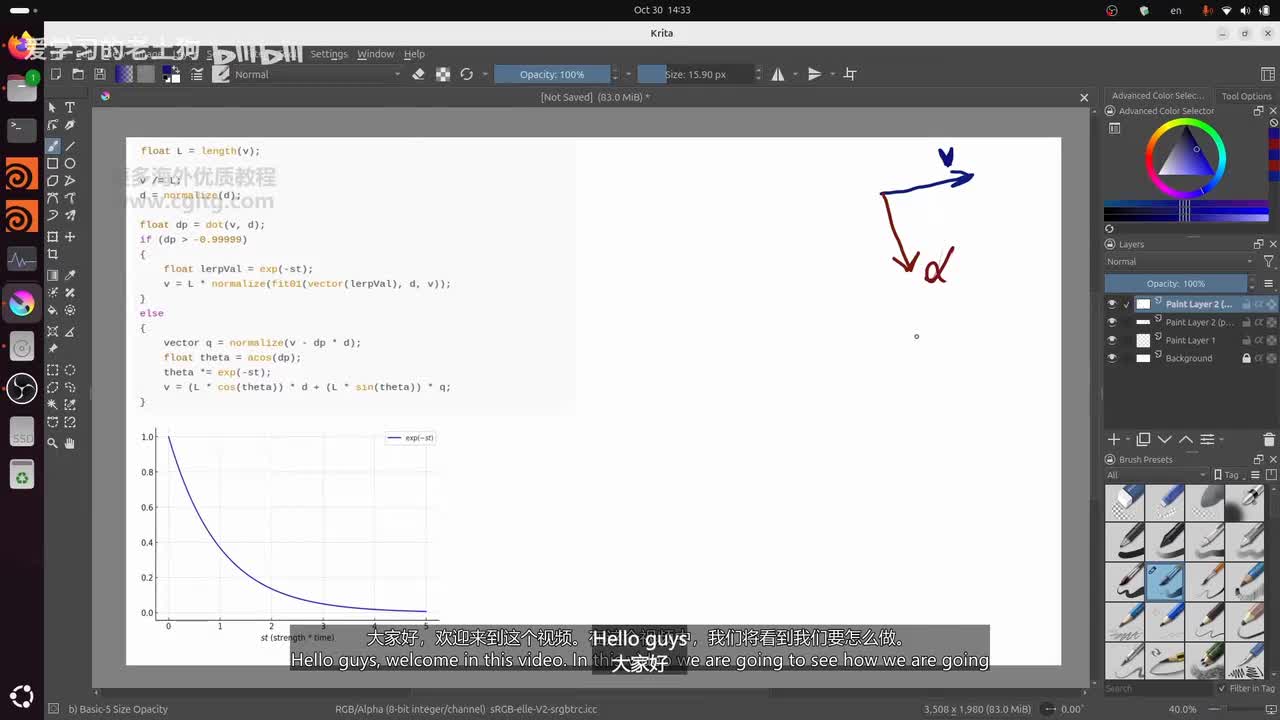Toggle horizontal mirror tool
This screenshot has height=720, width=1280.
[778, 74]
